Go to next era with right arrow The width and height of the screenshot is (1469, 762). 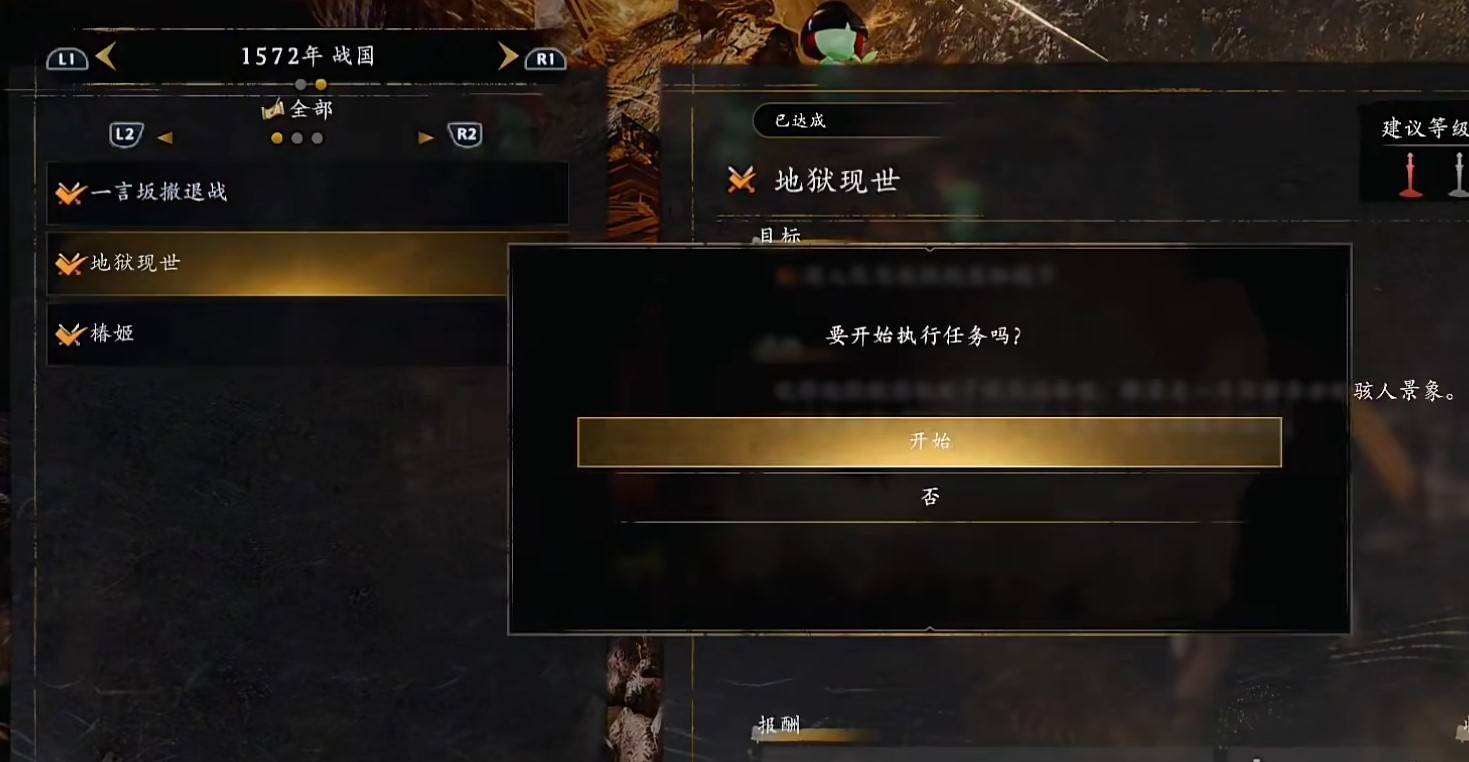(x=508, y=56)
